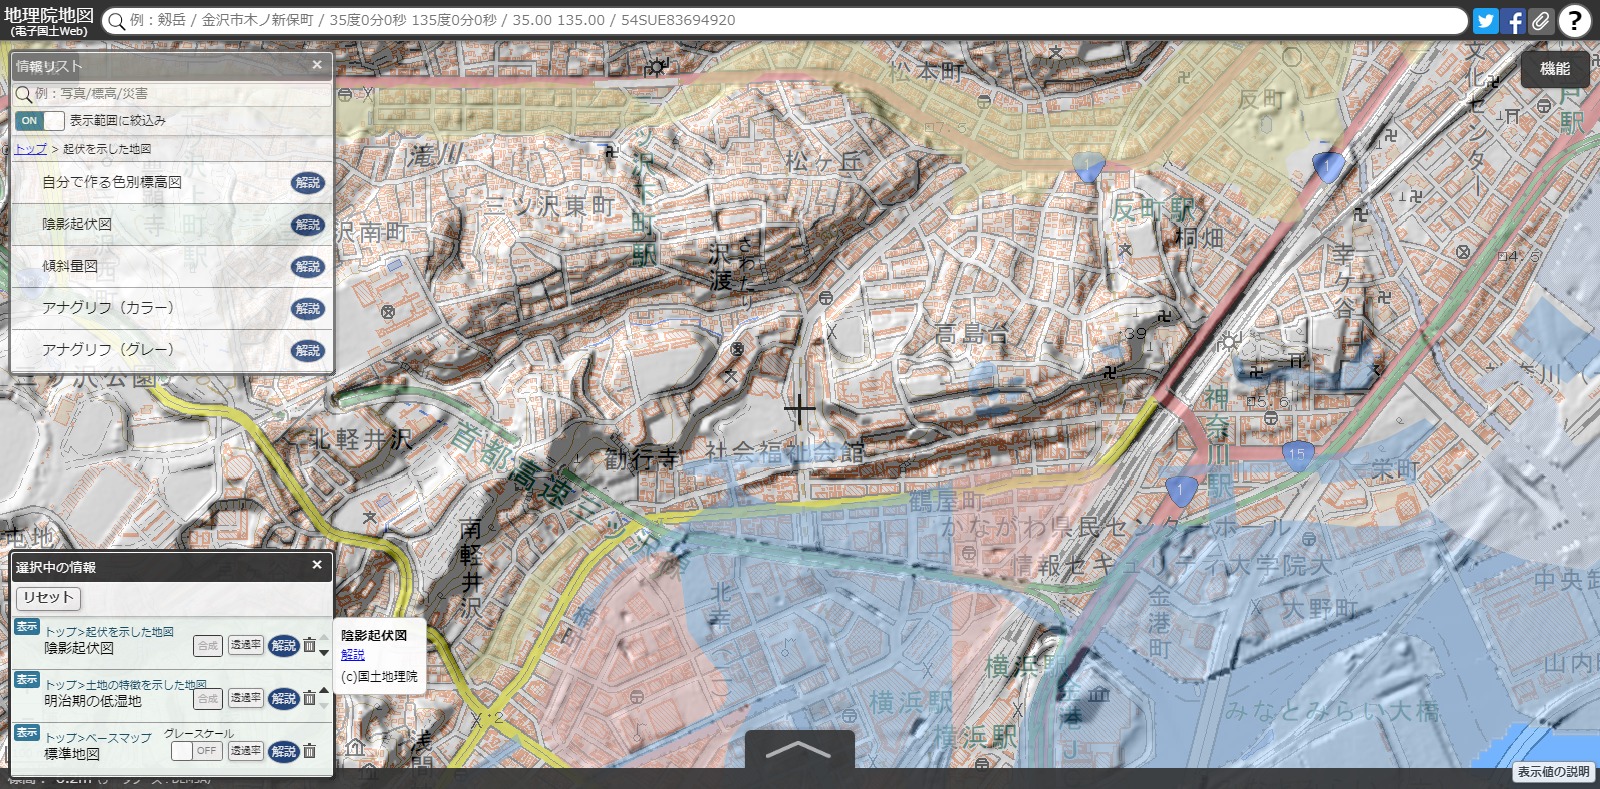Image resolution: width=1600 pixels, height=789 pixels.
Task: Click the map center crosshair
Action: click(x=800, y=410)
